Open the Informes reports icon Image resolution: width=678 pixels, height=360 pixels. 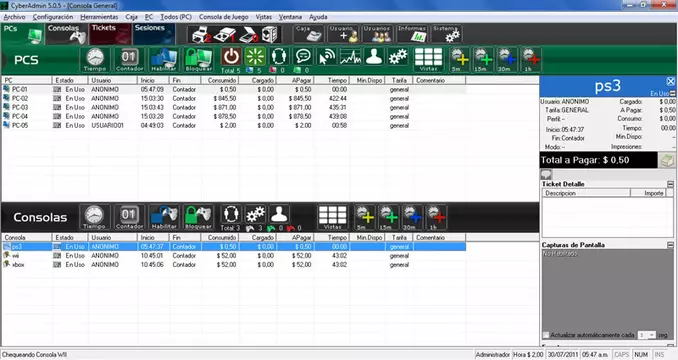[412, 34]
